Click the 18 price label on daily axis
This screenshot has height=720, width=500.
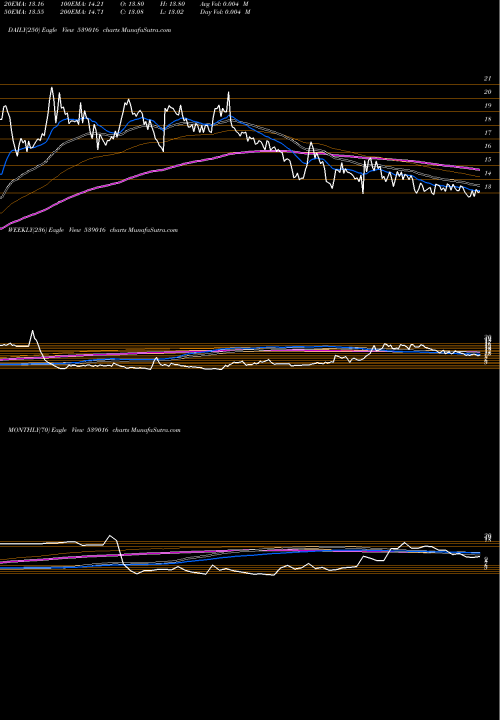pos(487,119)
